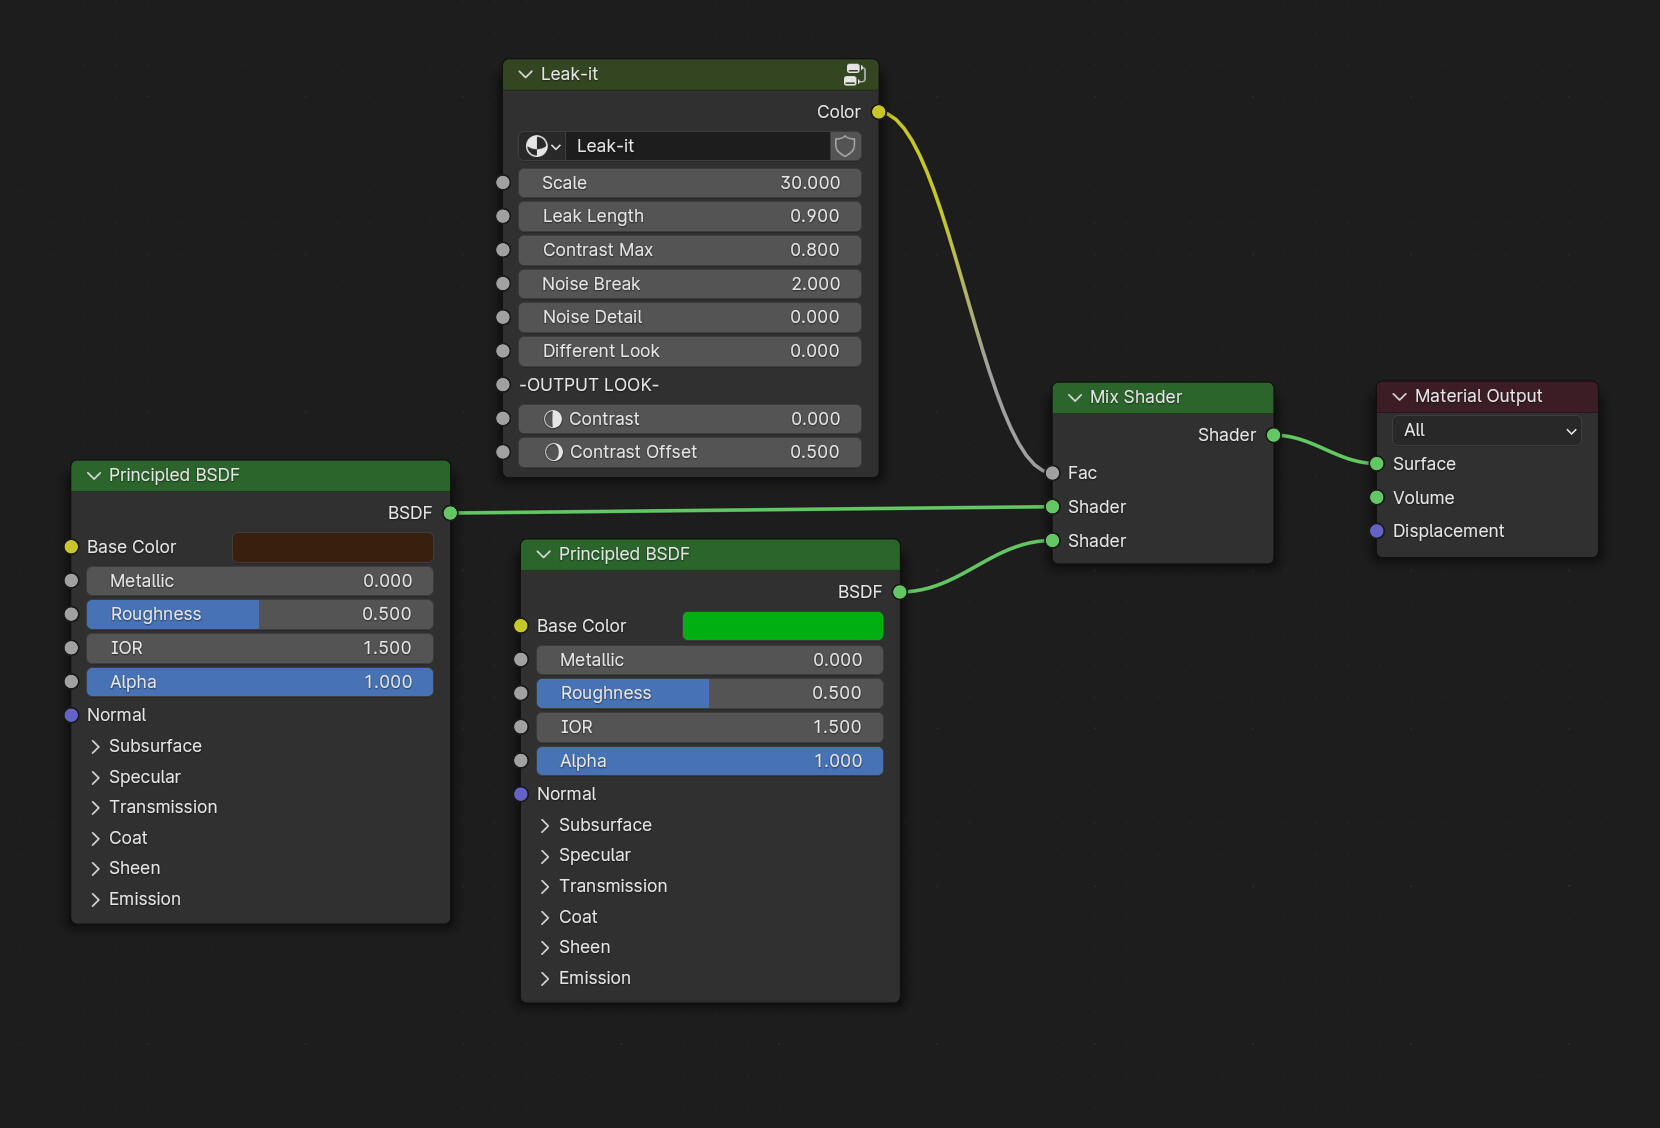Click the Leak-it node group edit icon
The width and height of the screenshot is (1660, 1128).
pyautogui.click(x=854, y=74)
